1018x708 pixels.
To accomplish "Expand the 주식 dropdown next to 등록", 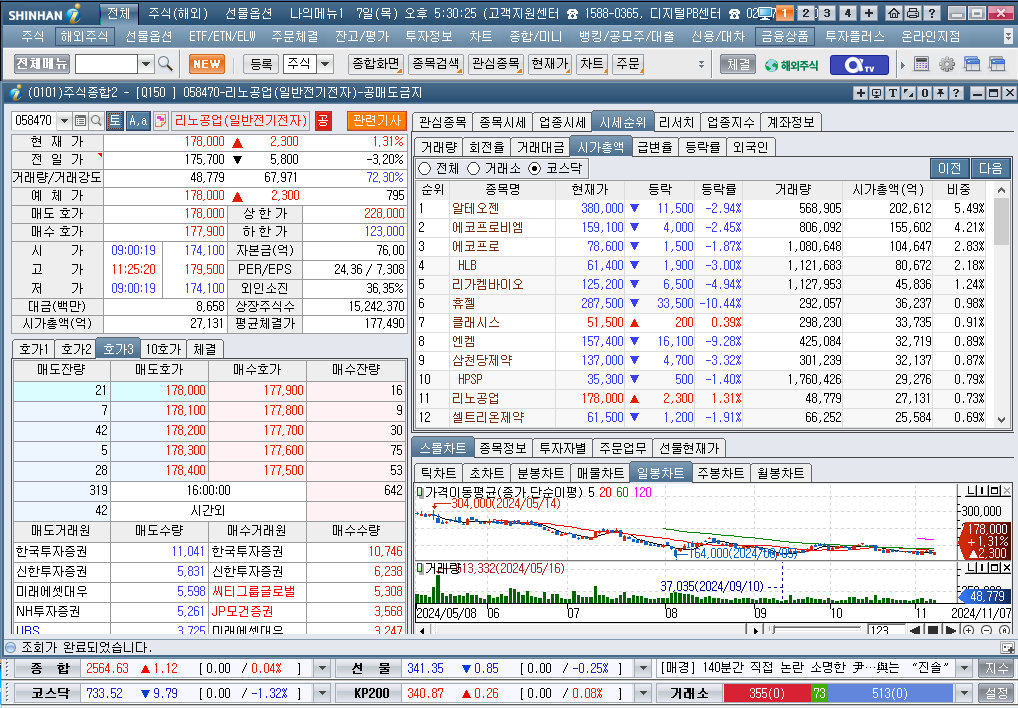I will point(325,64).
